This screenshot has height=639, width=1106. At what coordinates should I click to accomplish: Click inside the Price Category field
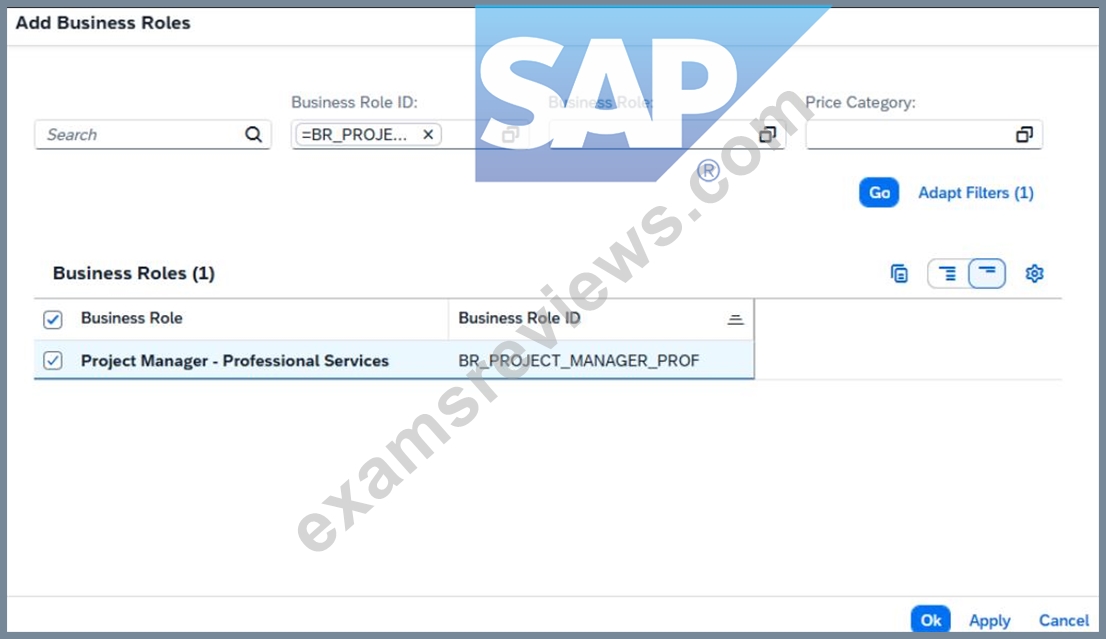(908, 135)
